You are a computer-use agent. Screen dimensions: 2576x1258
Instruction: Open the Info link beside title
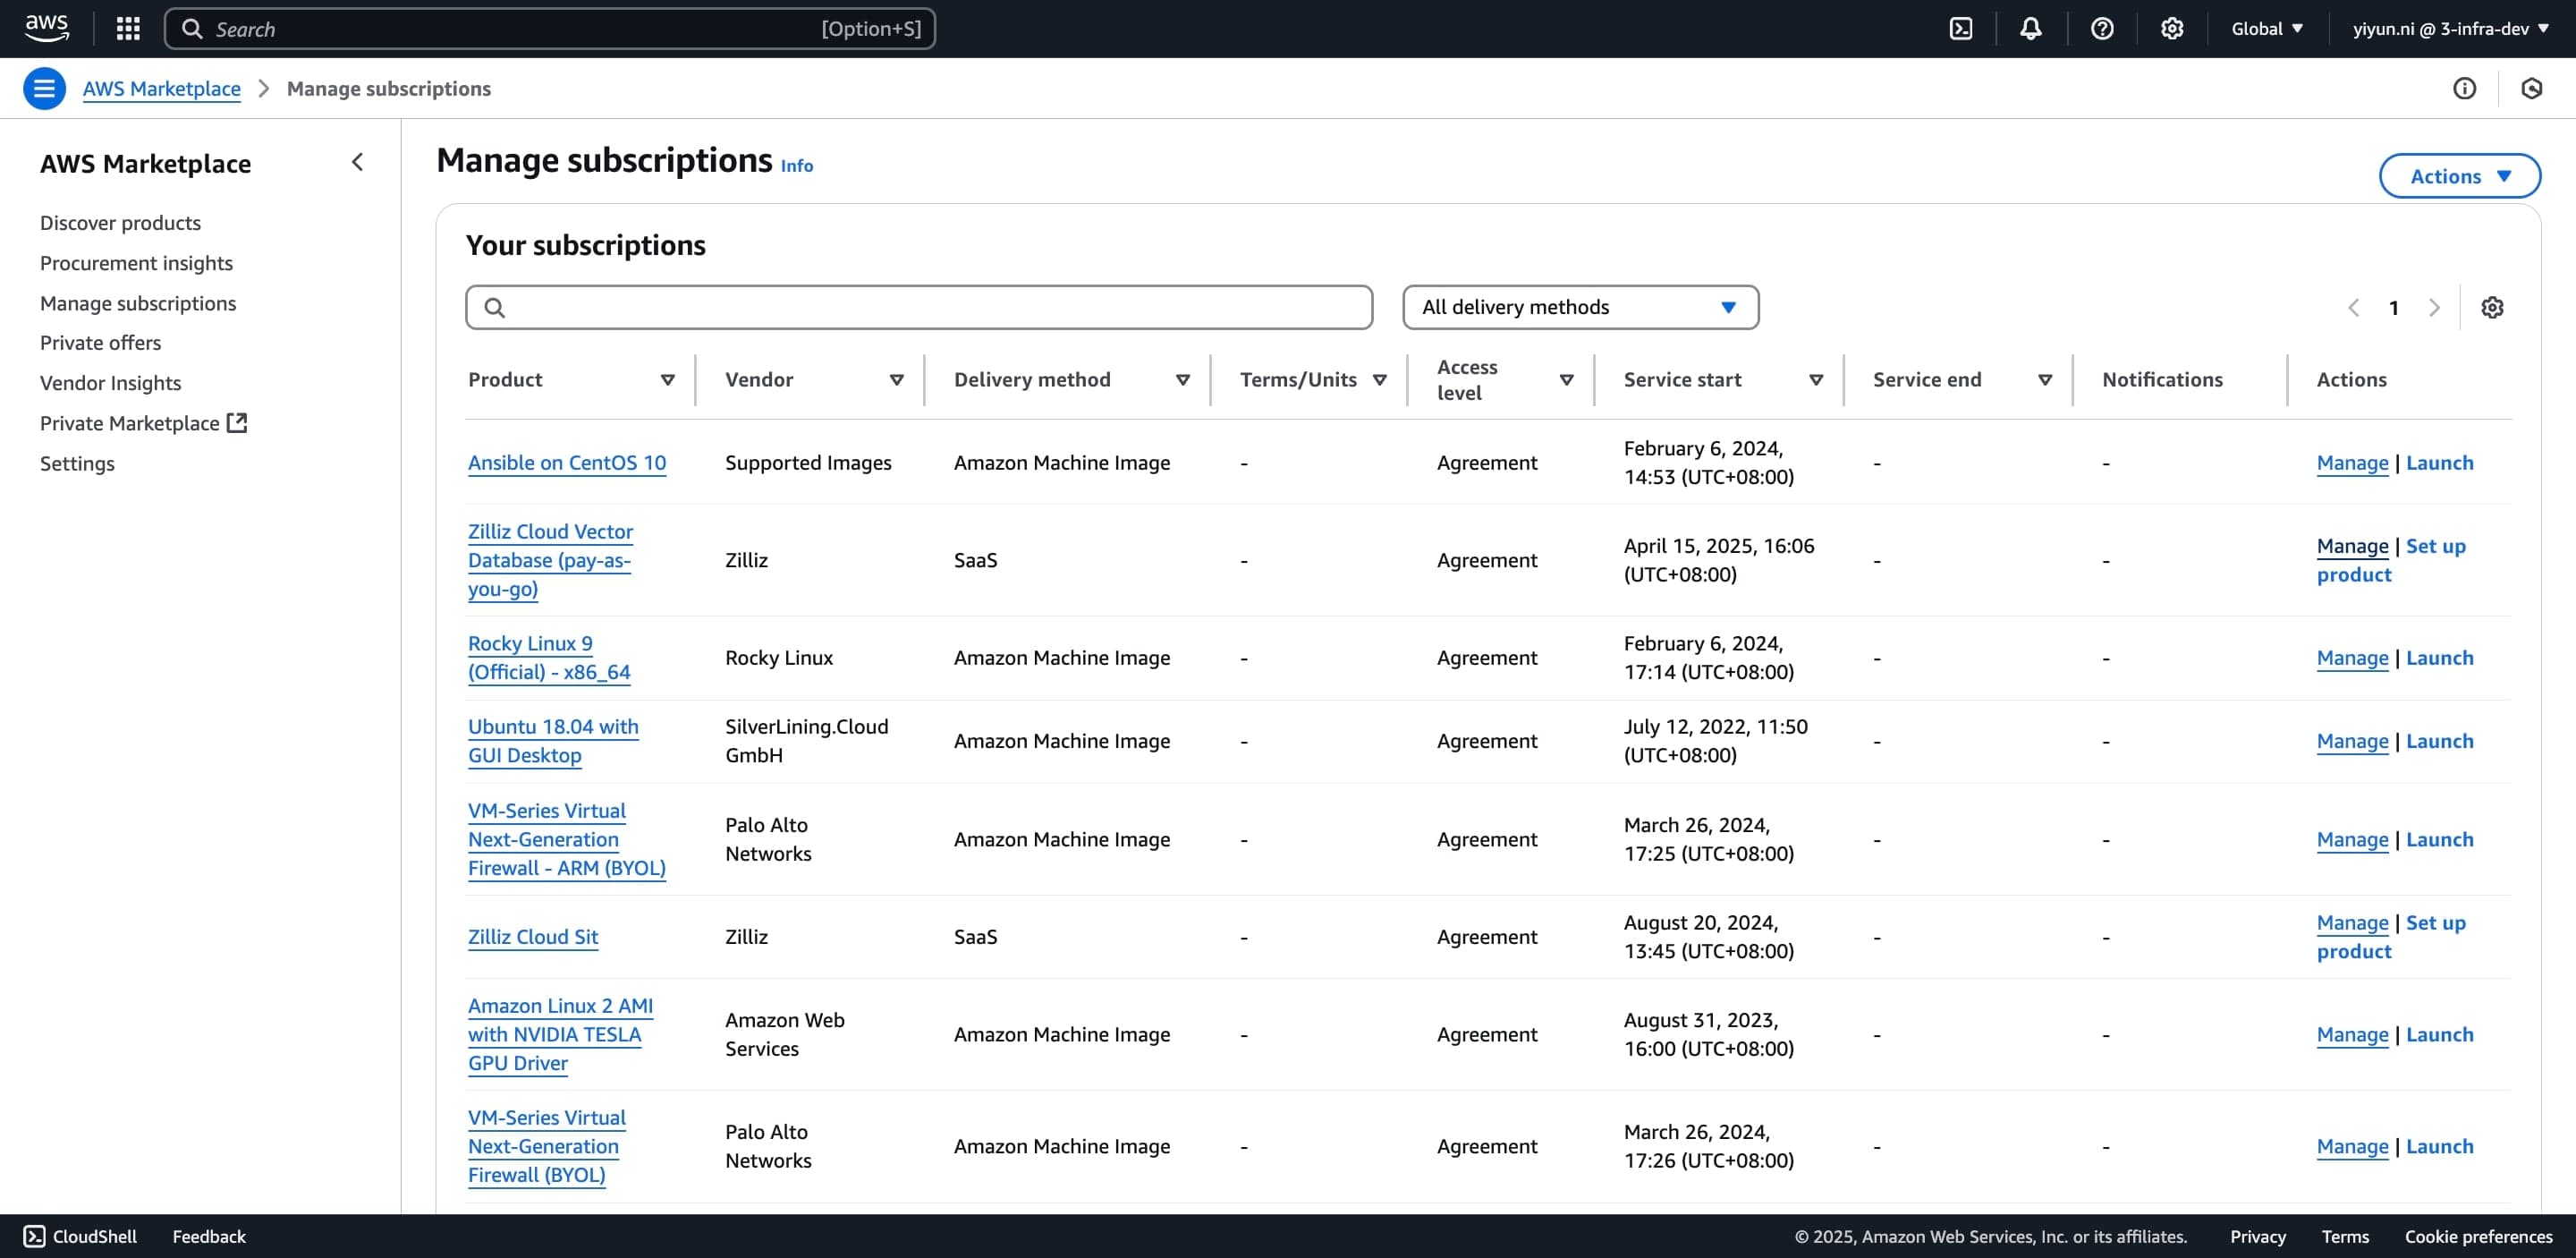click(796, 166)
